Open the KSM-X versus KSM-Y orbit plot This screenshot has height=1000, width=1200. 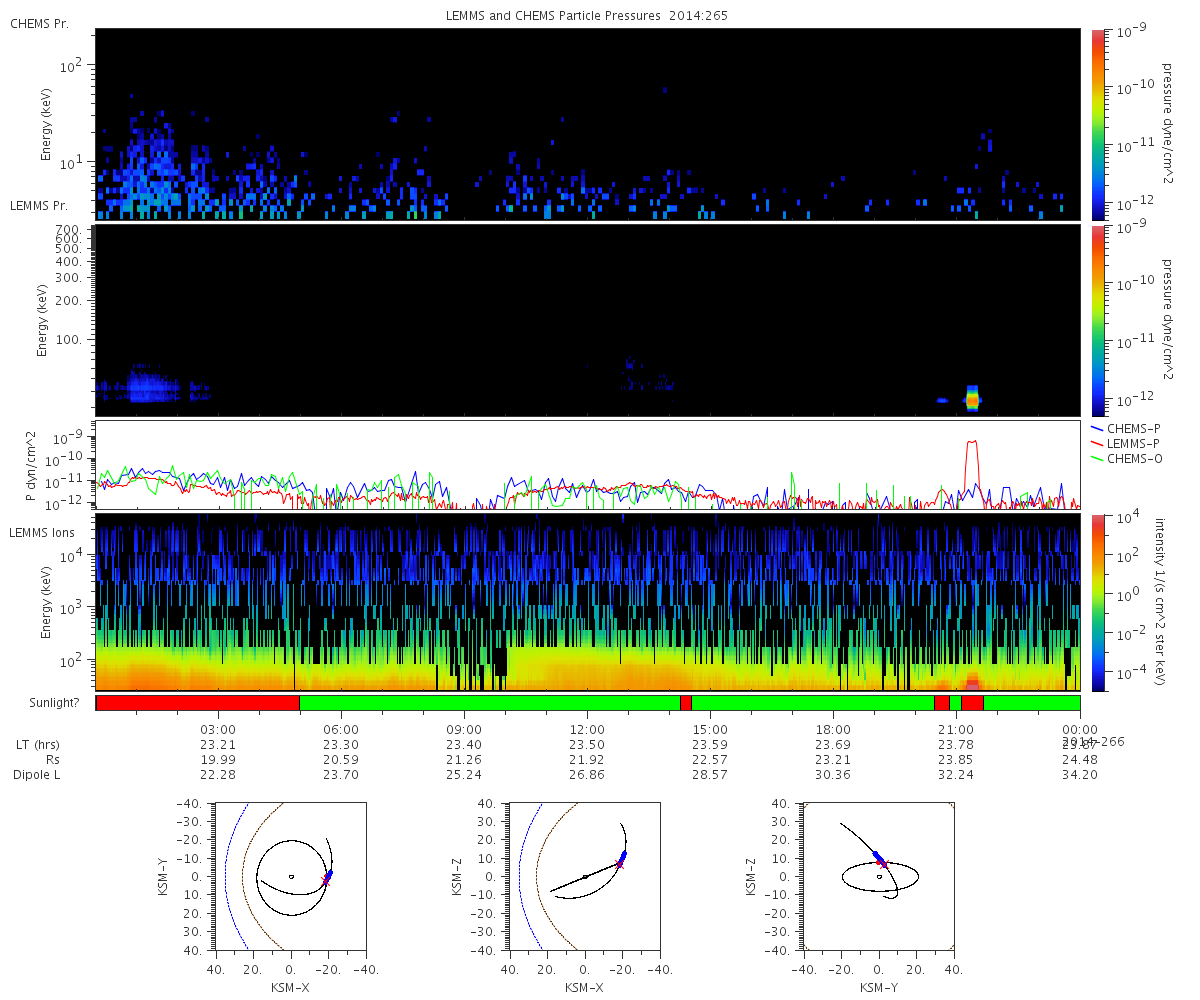[x=290, y=876]
